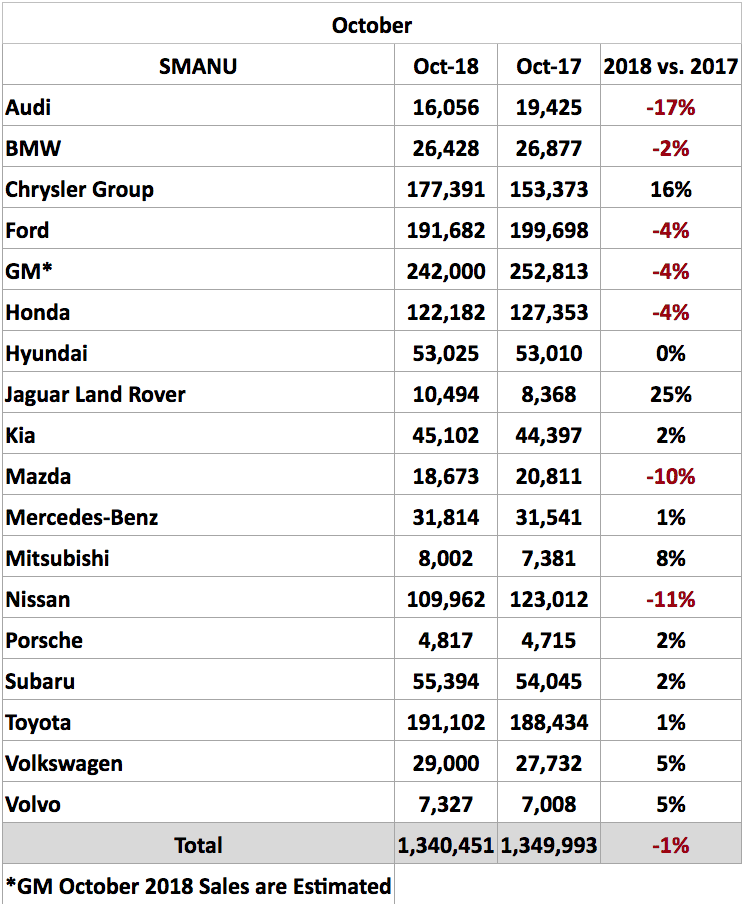Click Nissan's Oct-18 value 109,962
The width and height of the screenshot is (745, 907).
(x=446, y=599)
